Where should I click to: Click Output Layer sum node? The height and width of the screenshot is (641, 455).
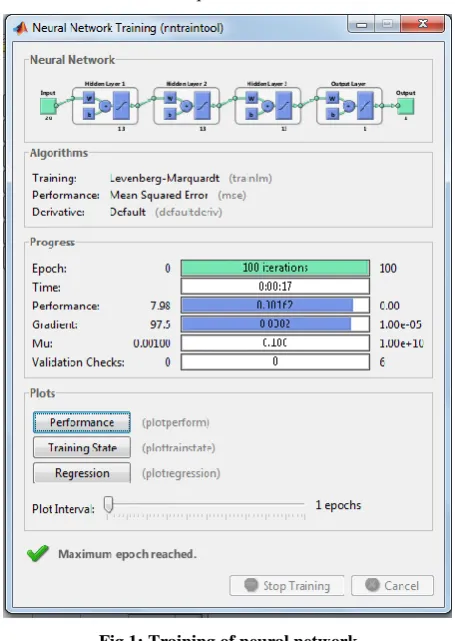(x=349, y=106)
